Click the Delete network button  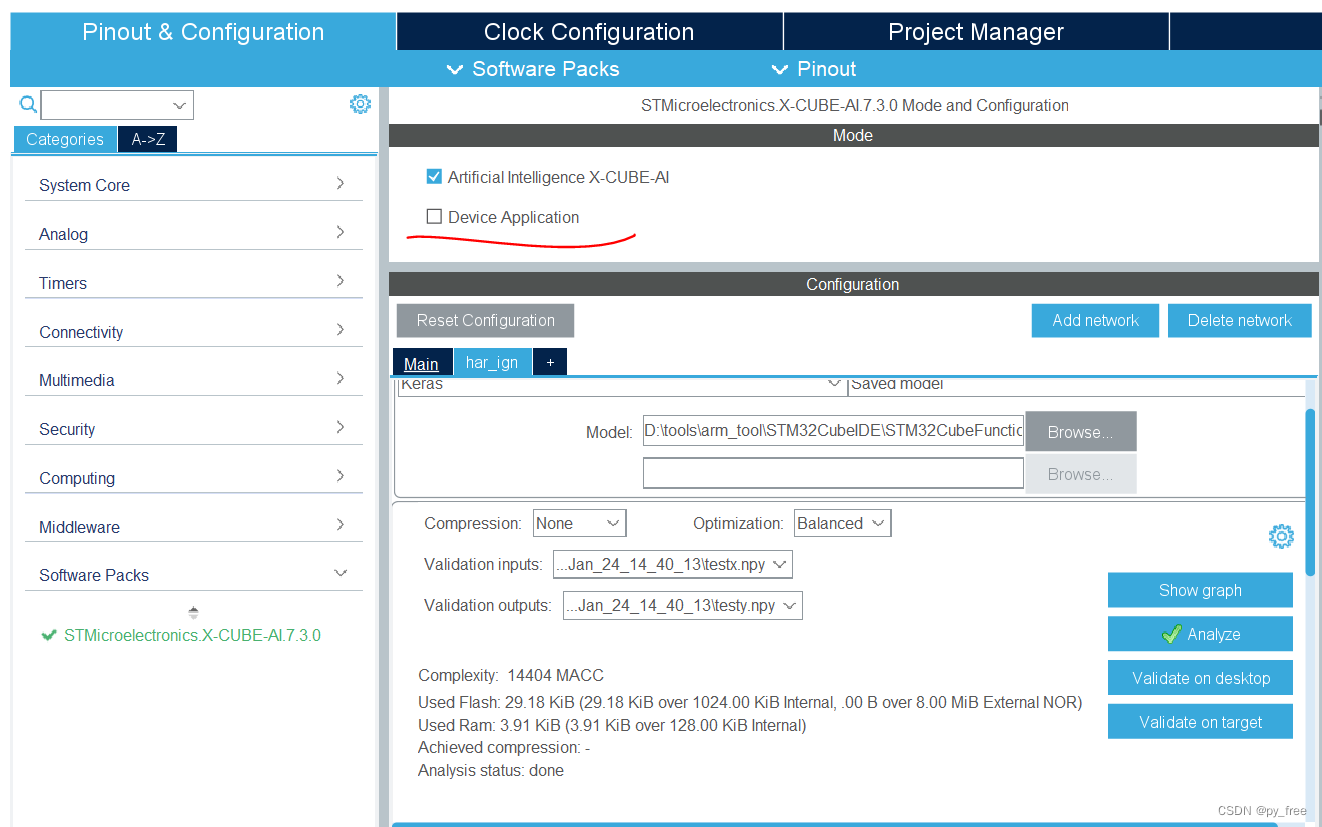pyautogui.click(x=1239, y=320)
